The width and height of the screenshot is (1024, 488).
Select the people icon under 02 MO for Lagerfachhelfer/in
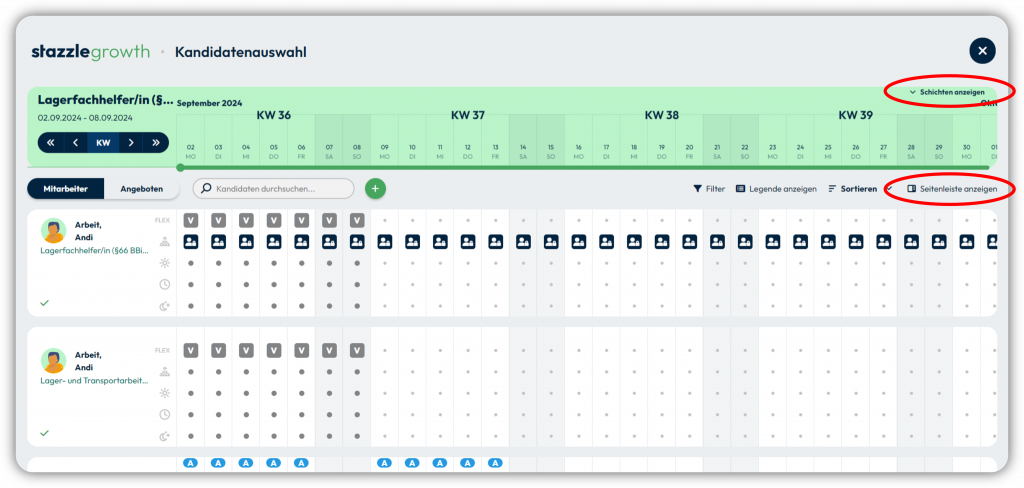190,242
